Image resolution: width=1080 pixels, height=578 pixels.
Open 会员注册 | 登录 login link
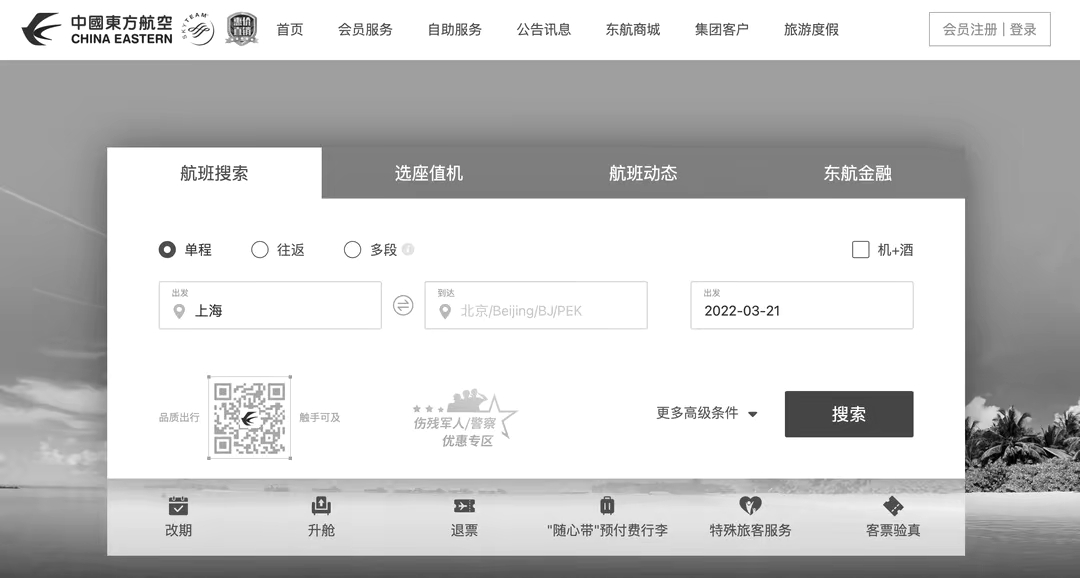pos(989,29)
